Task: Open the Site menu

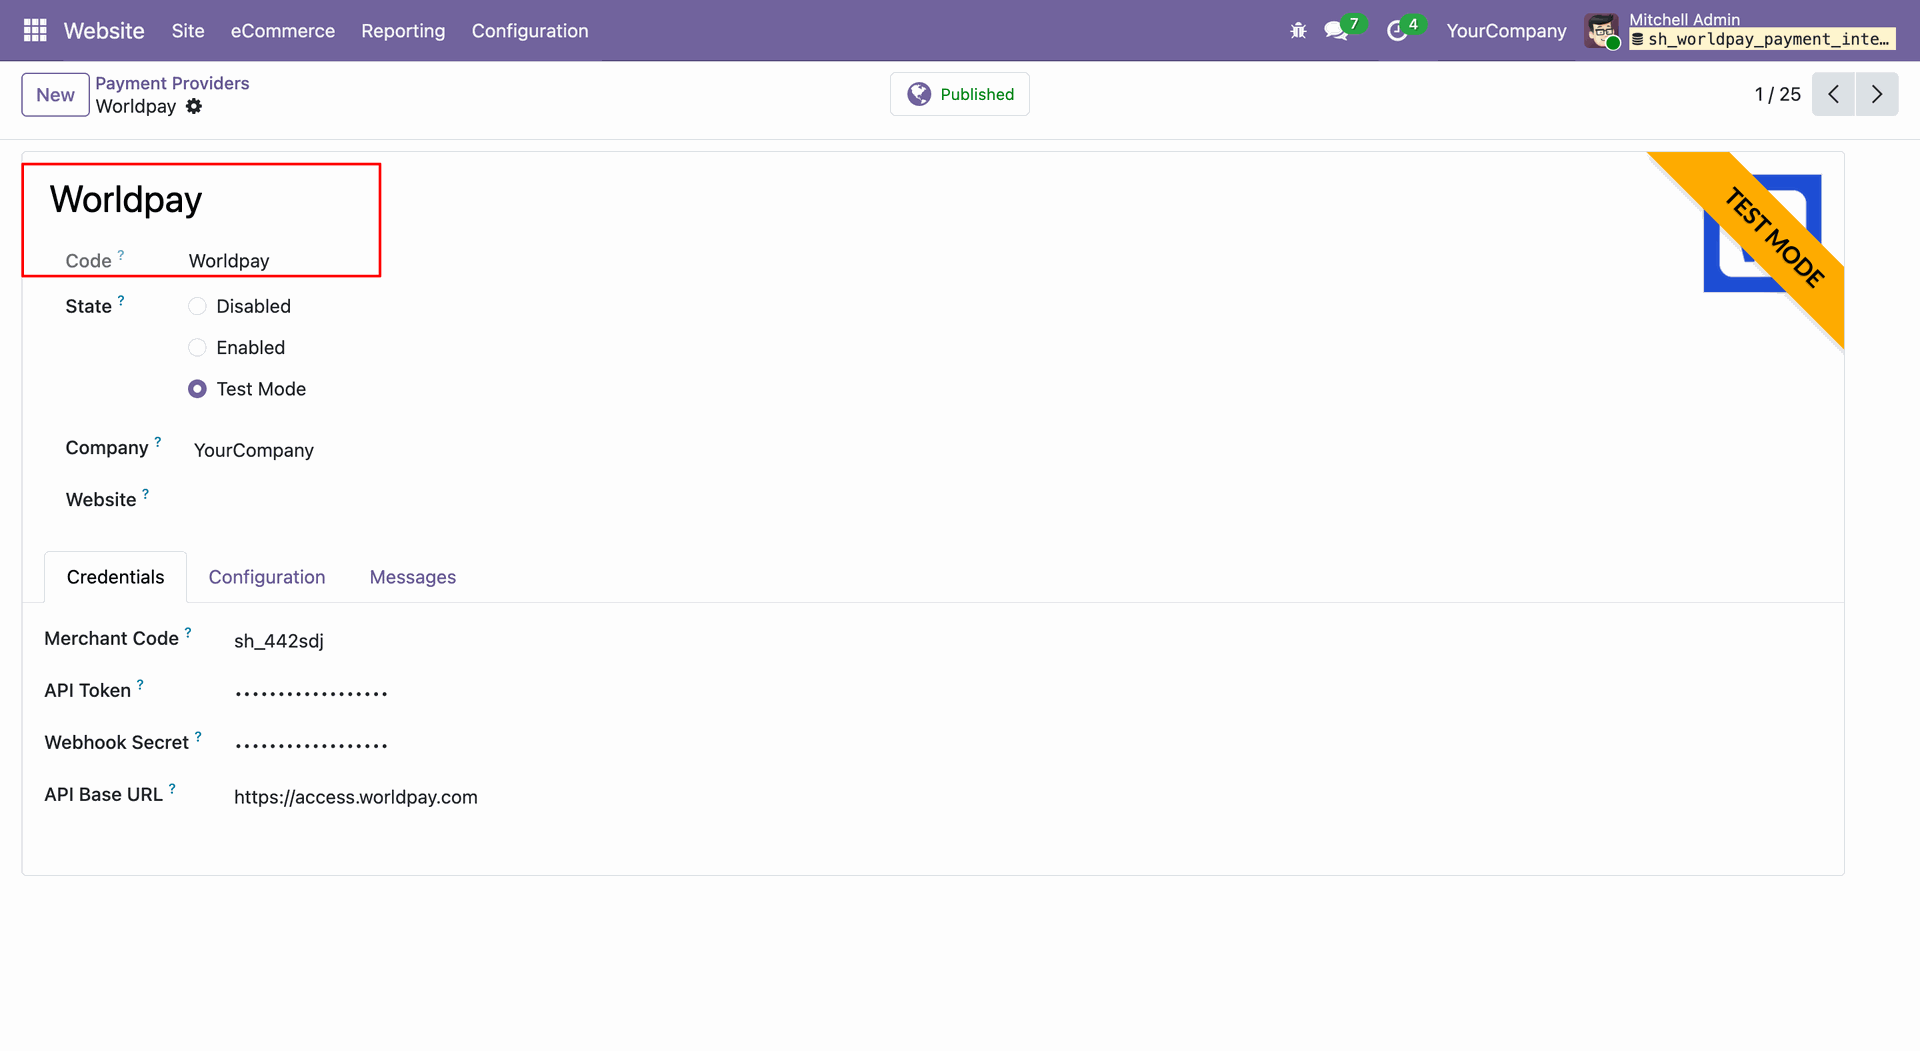Action: tap(188, 31)
